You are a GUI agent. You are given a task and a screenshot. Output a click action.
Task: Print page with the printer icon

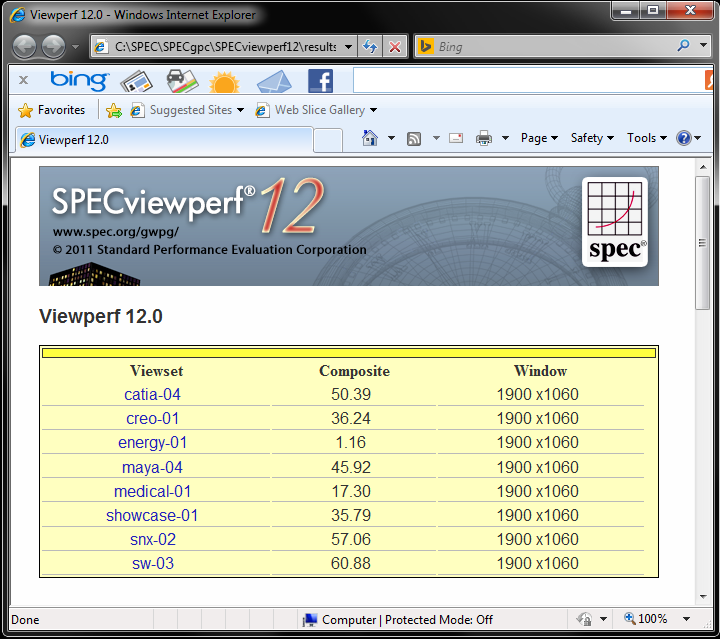coord(484,138)
